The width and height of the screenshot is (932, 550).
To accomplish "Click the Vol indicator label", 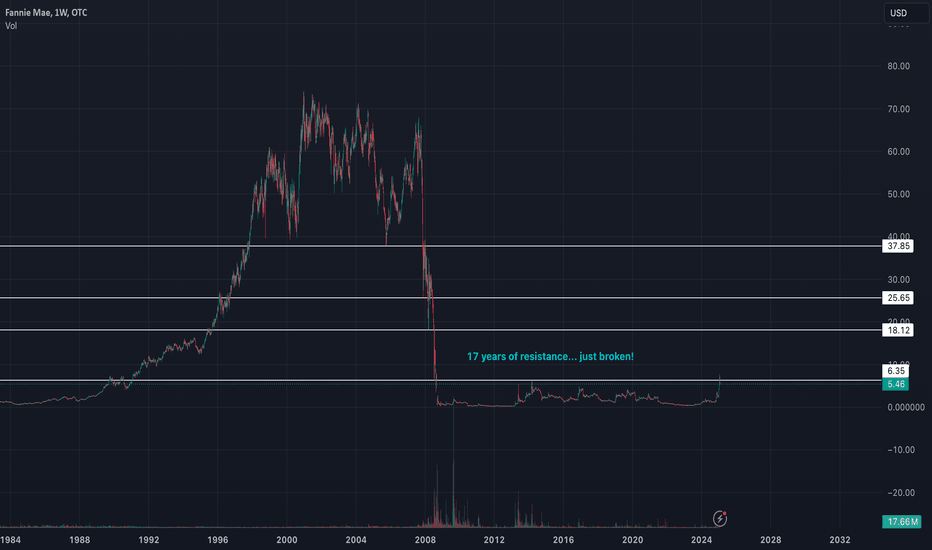I will [11, 26].
